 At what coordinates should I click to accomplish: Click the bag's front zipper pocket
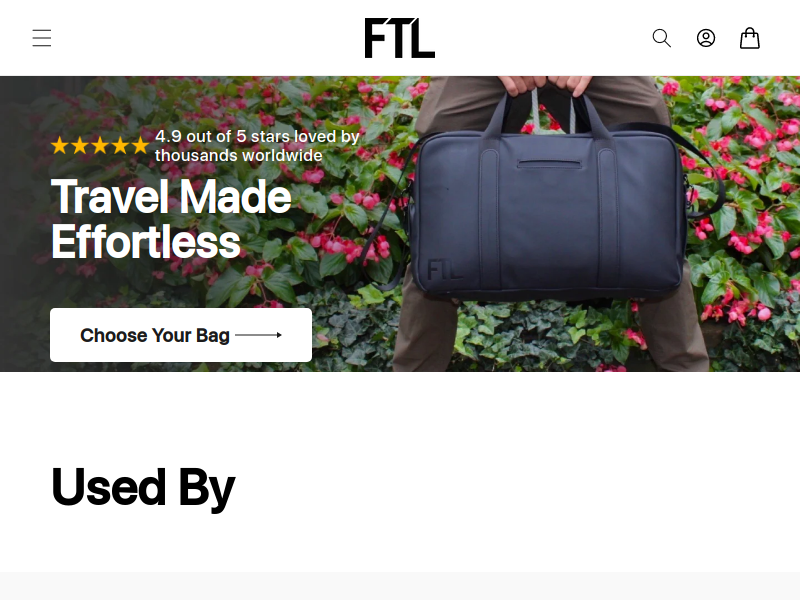click(x=549, y=164)
